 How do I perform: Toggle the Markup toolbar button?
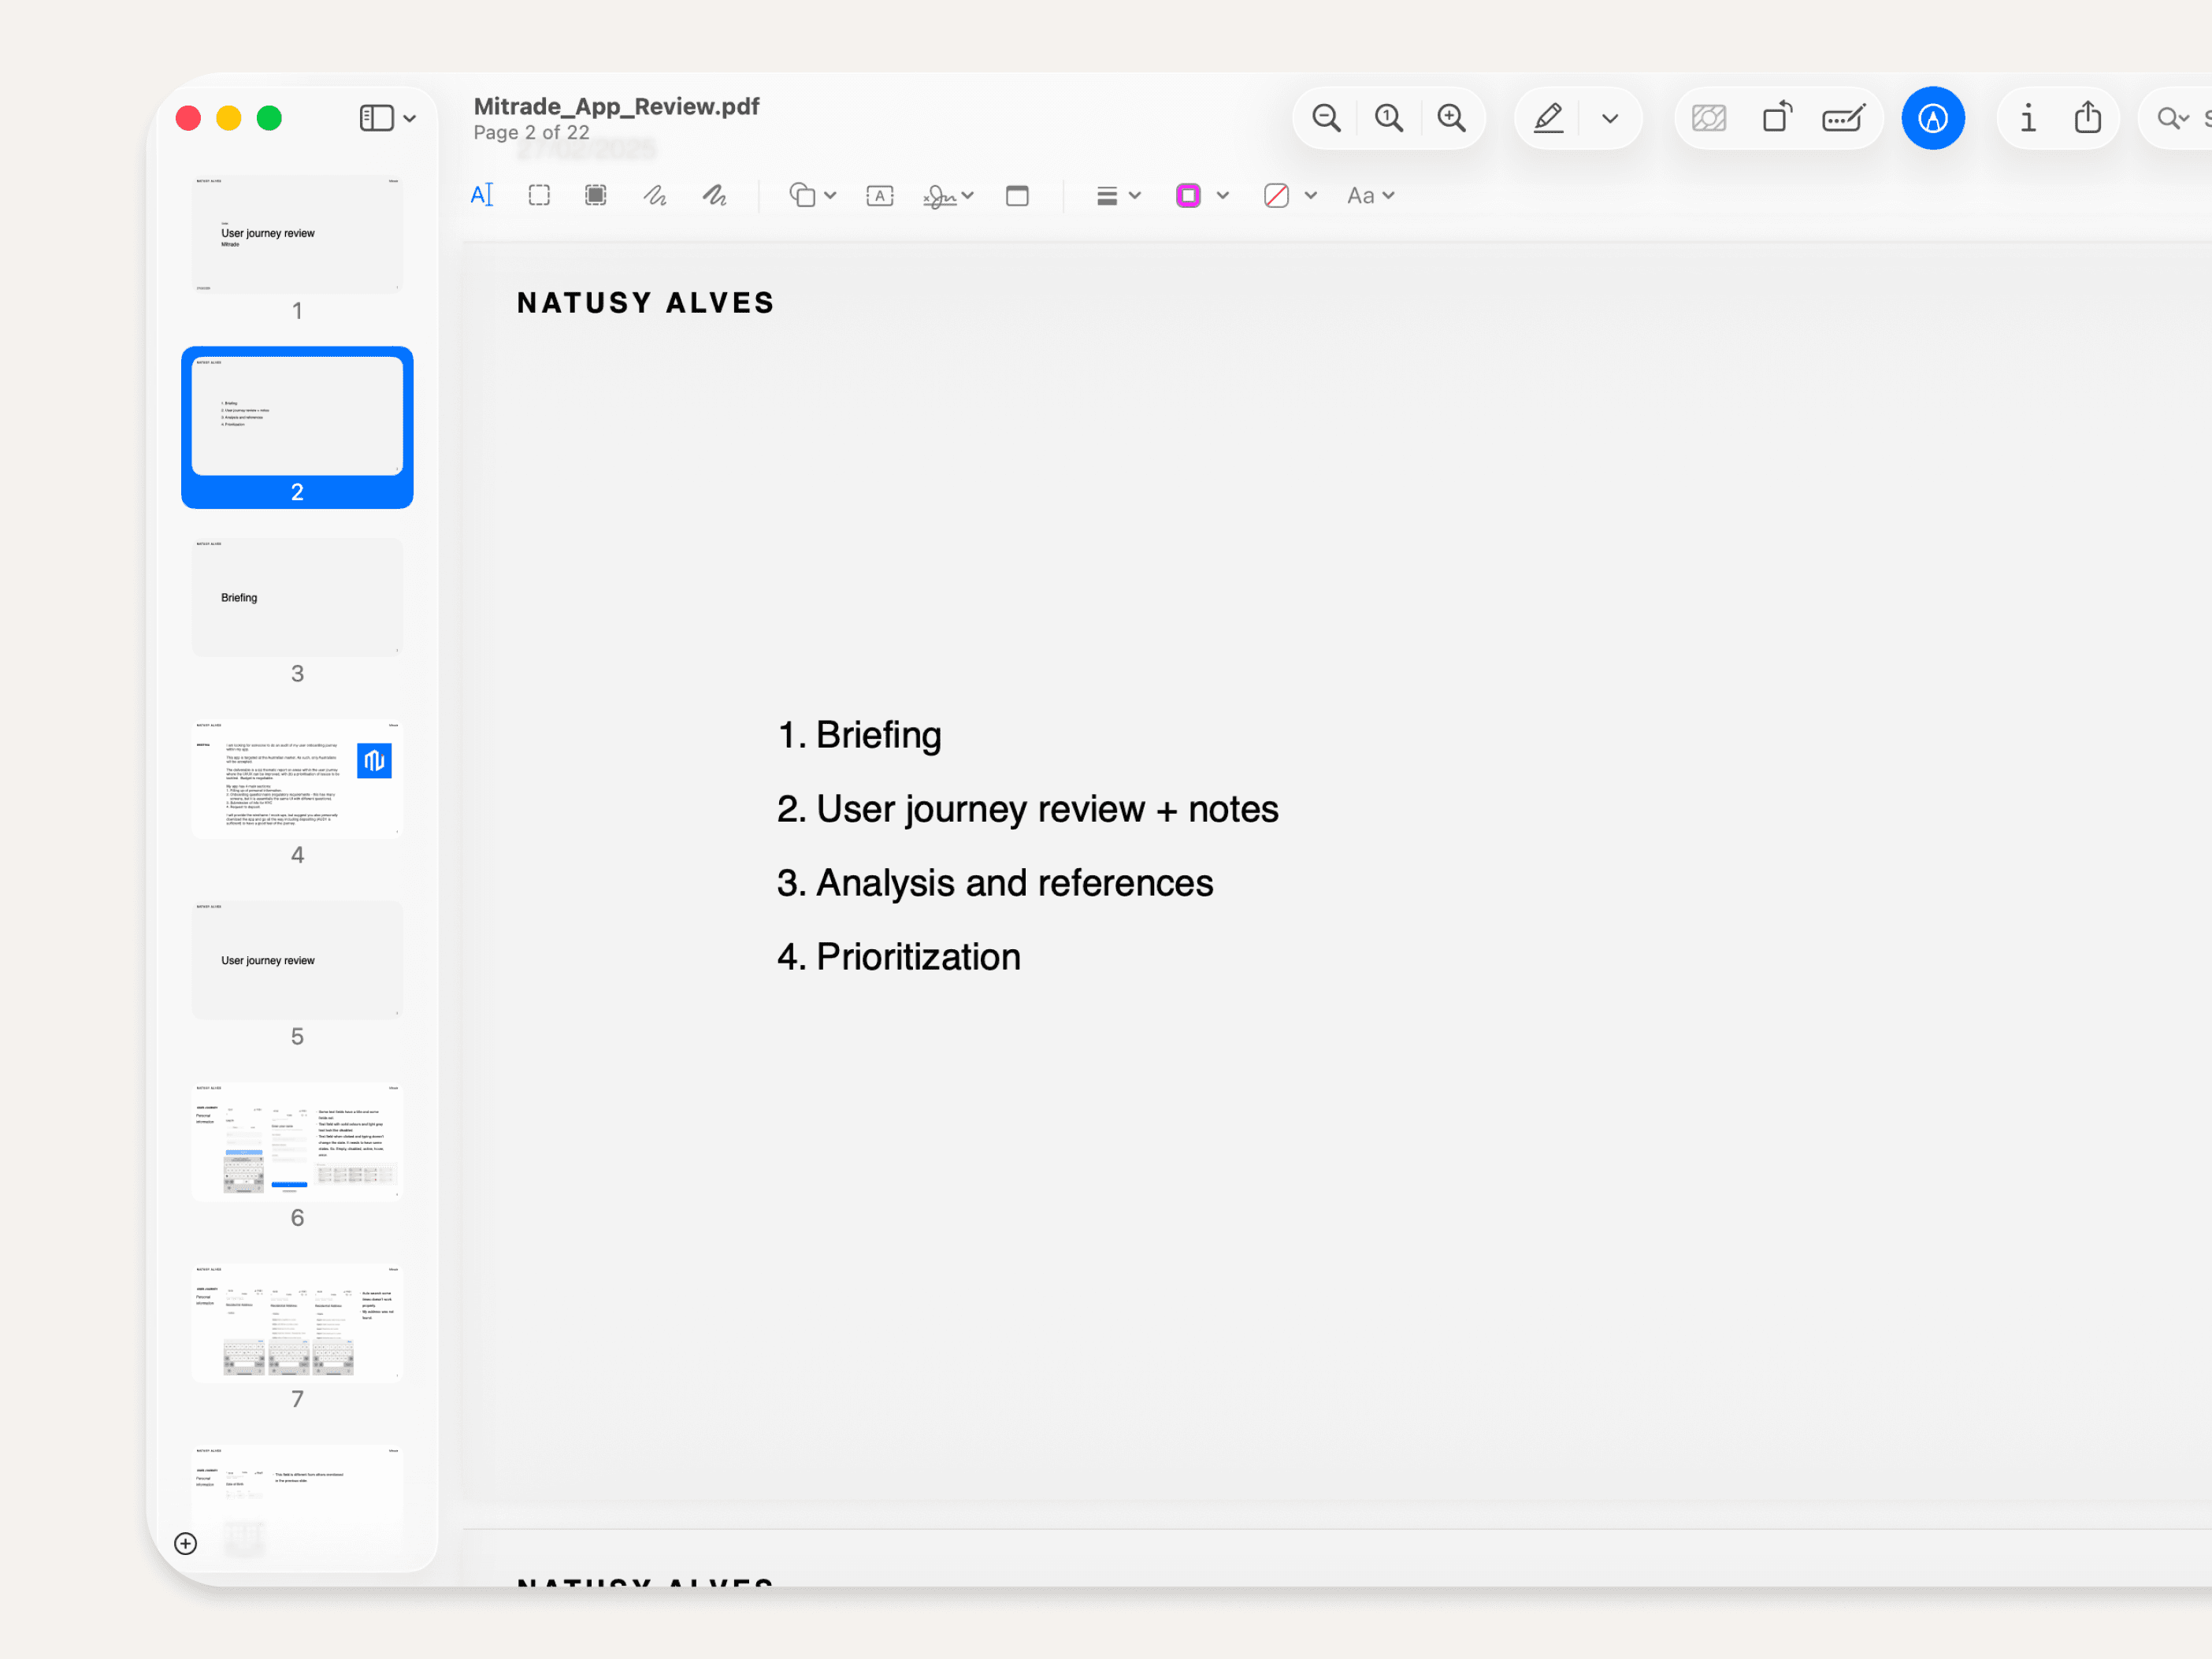coord(1932,118)
